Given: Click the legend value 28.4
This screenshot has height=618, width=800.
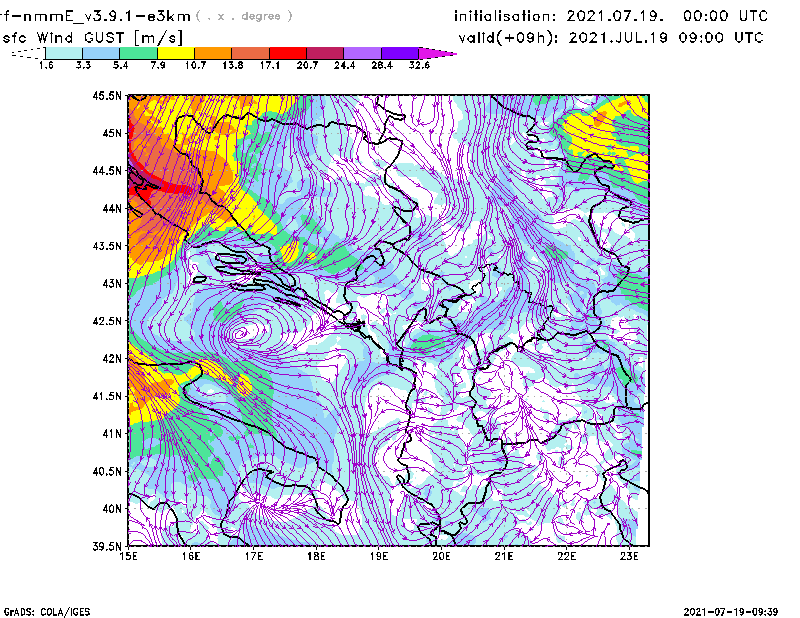Looking at the screenshot, I should tap(382, 65).
